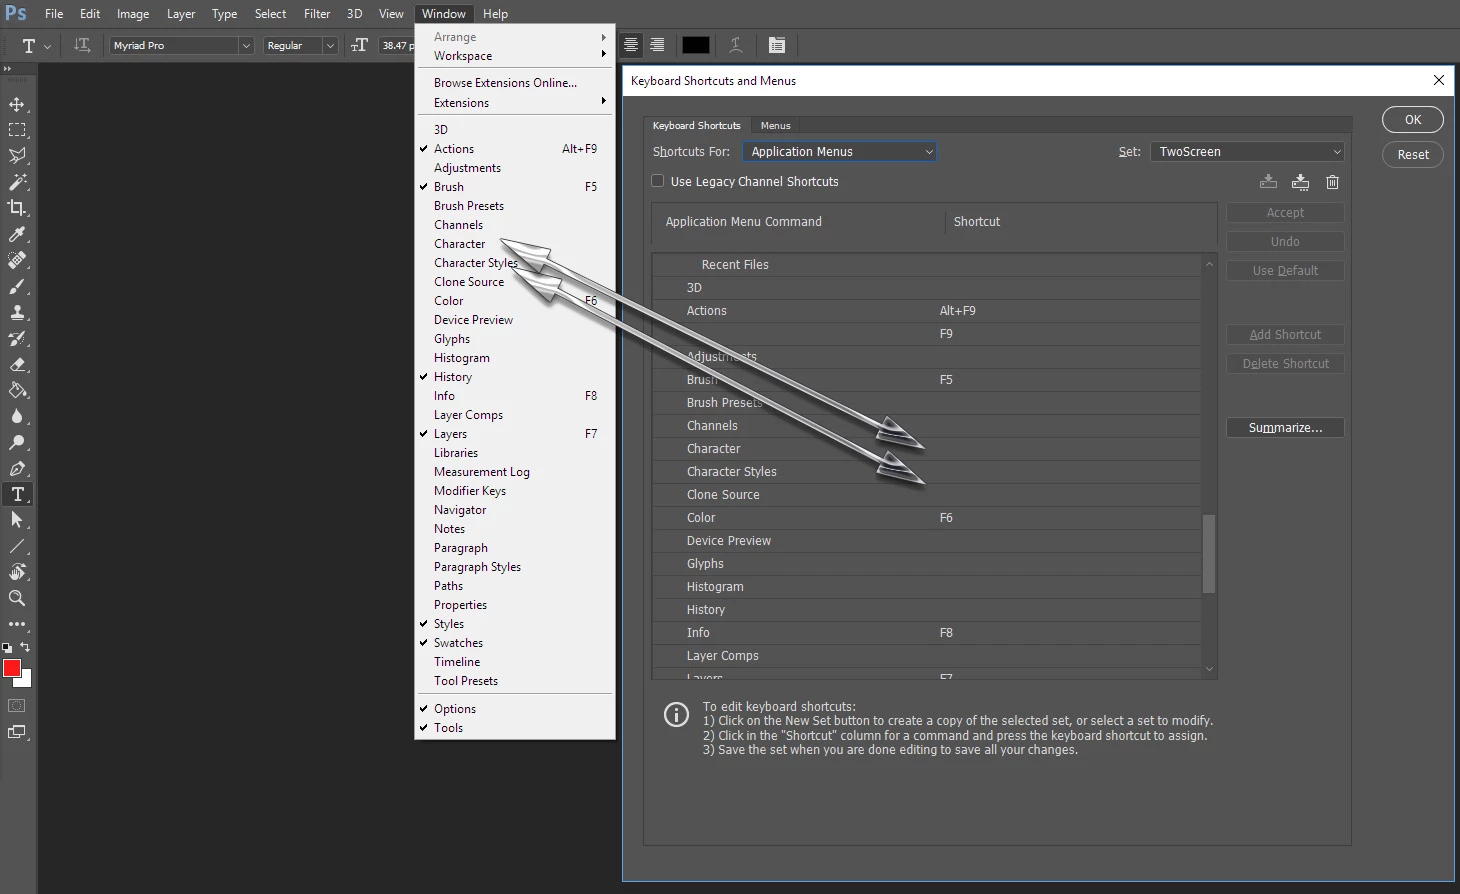This screenshot has height=894, width=1460.
Task: Click the shortcut list scrollbar thumb
Action: coord(1209,554)
